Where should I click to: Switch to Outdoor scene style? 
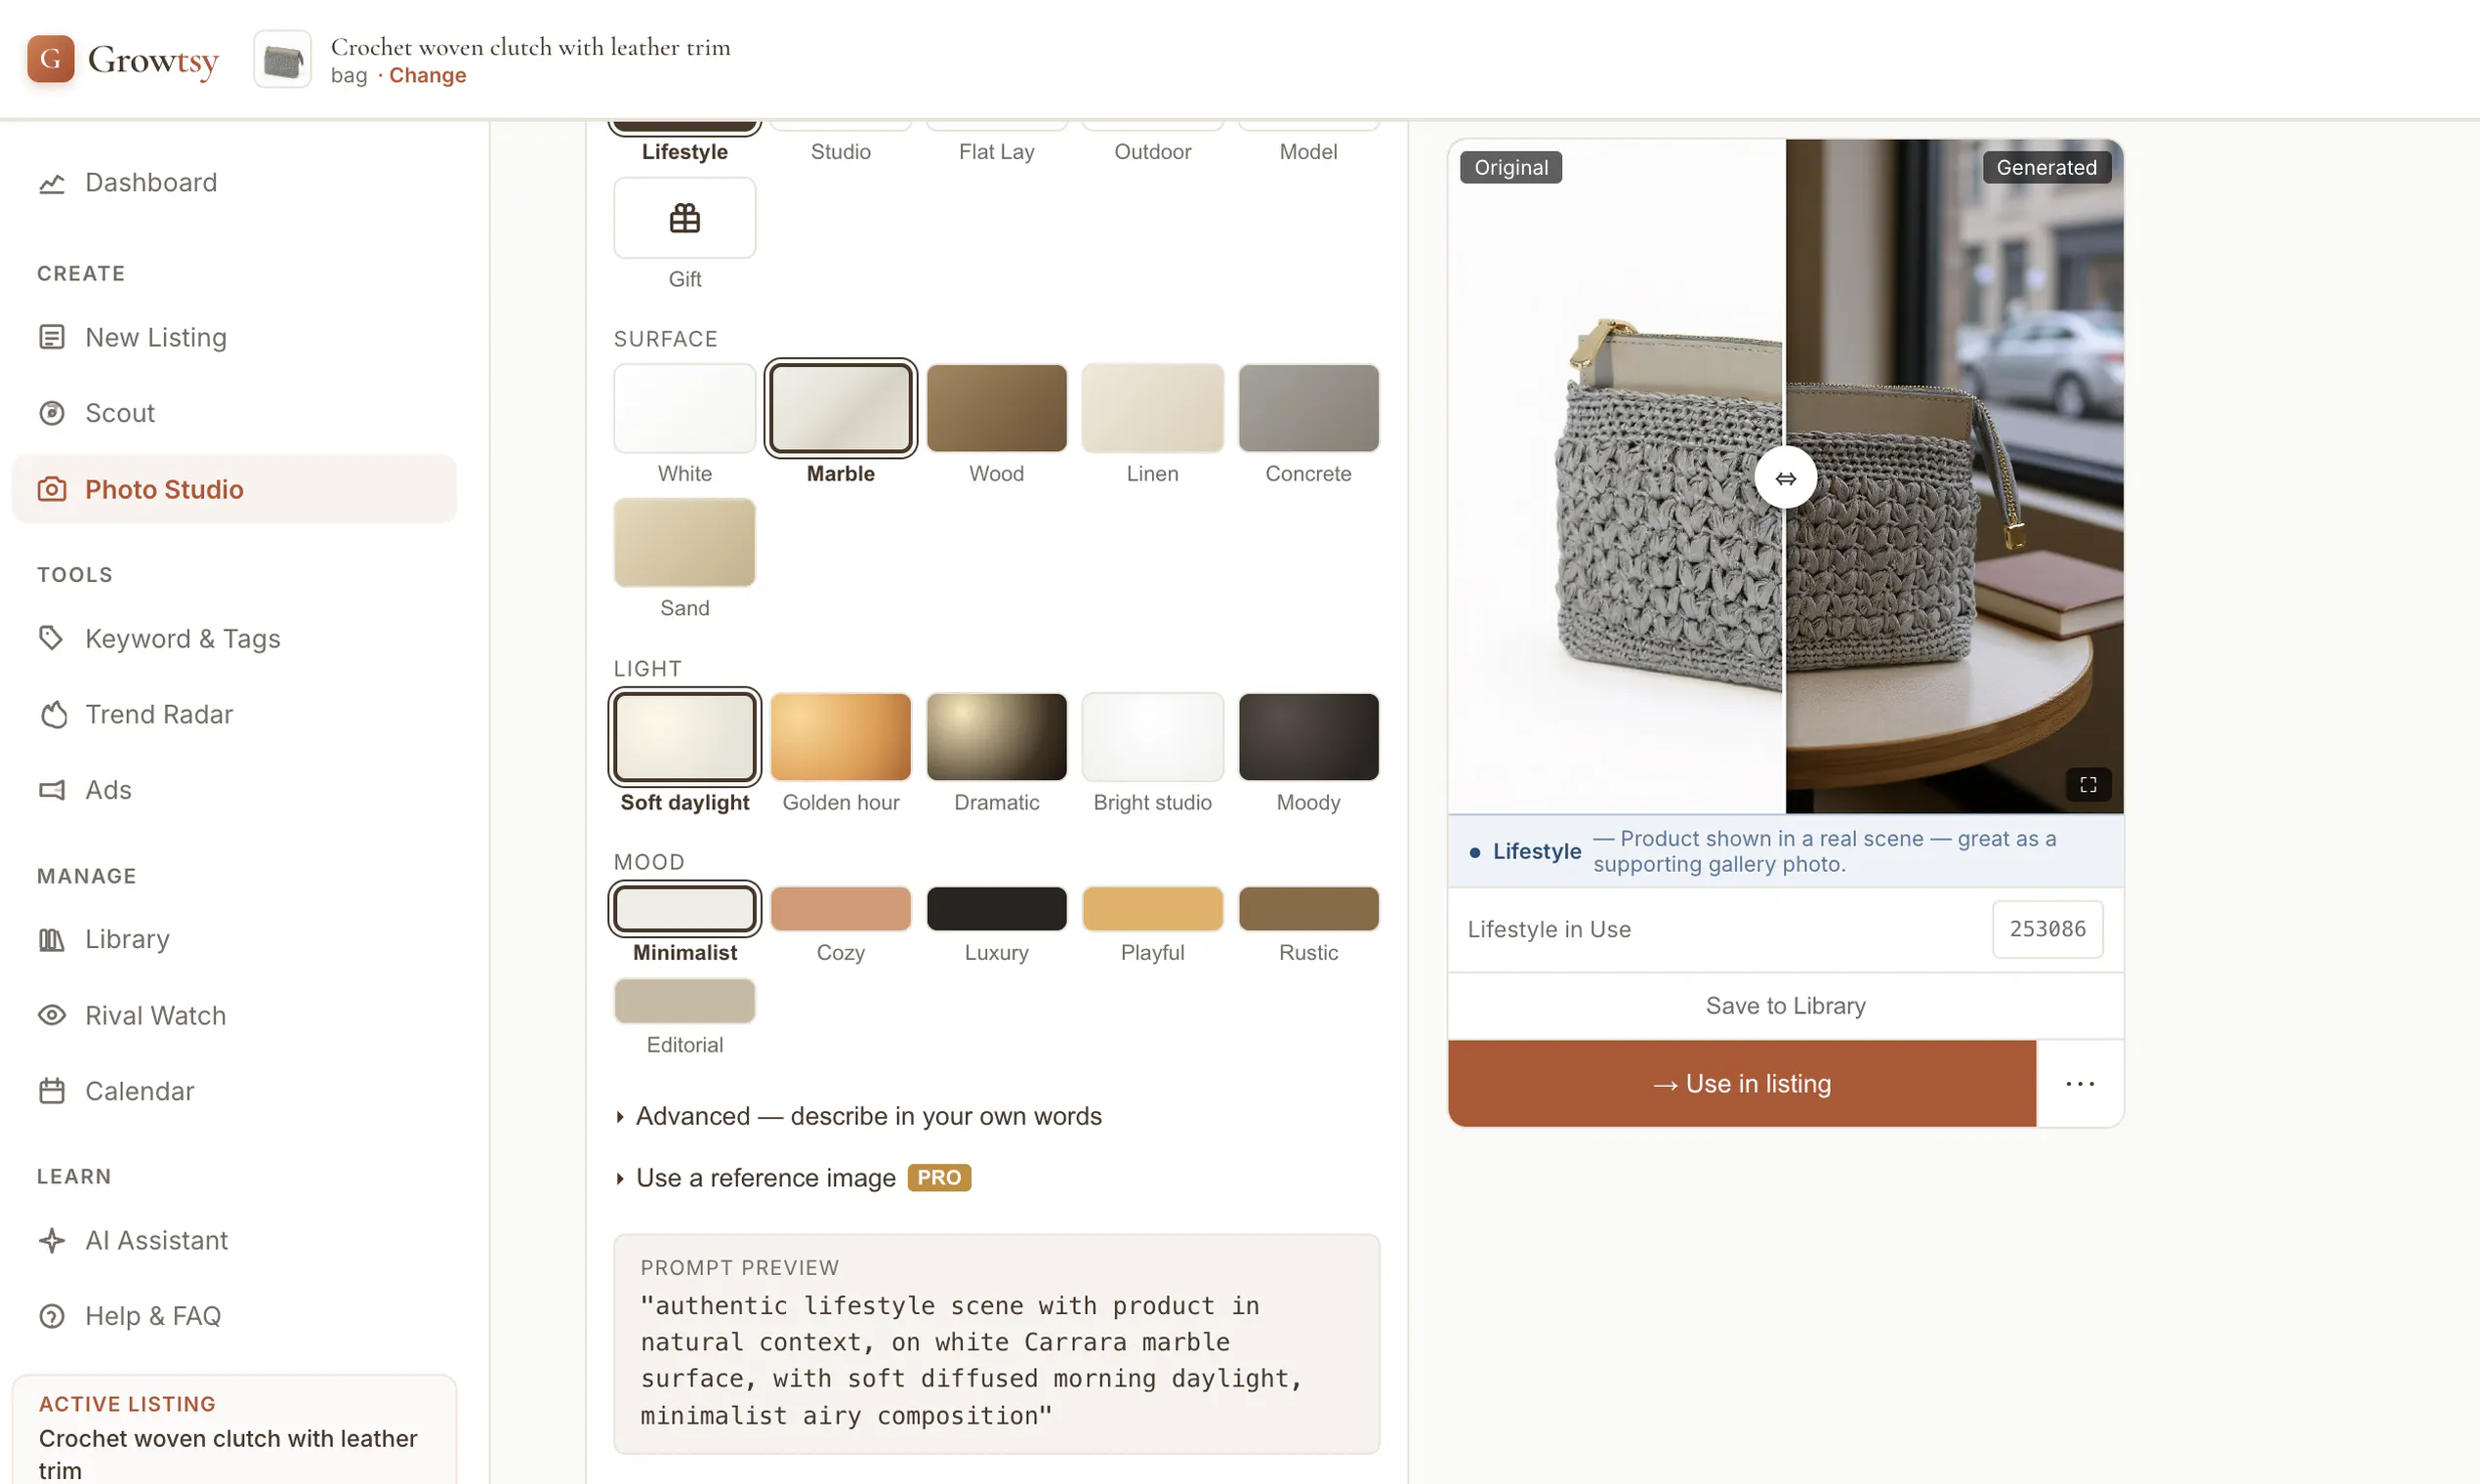pyautogui.click(x=1153, y=152)
